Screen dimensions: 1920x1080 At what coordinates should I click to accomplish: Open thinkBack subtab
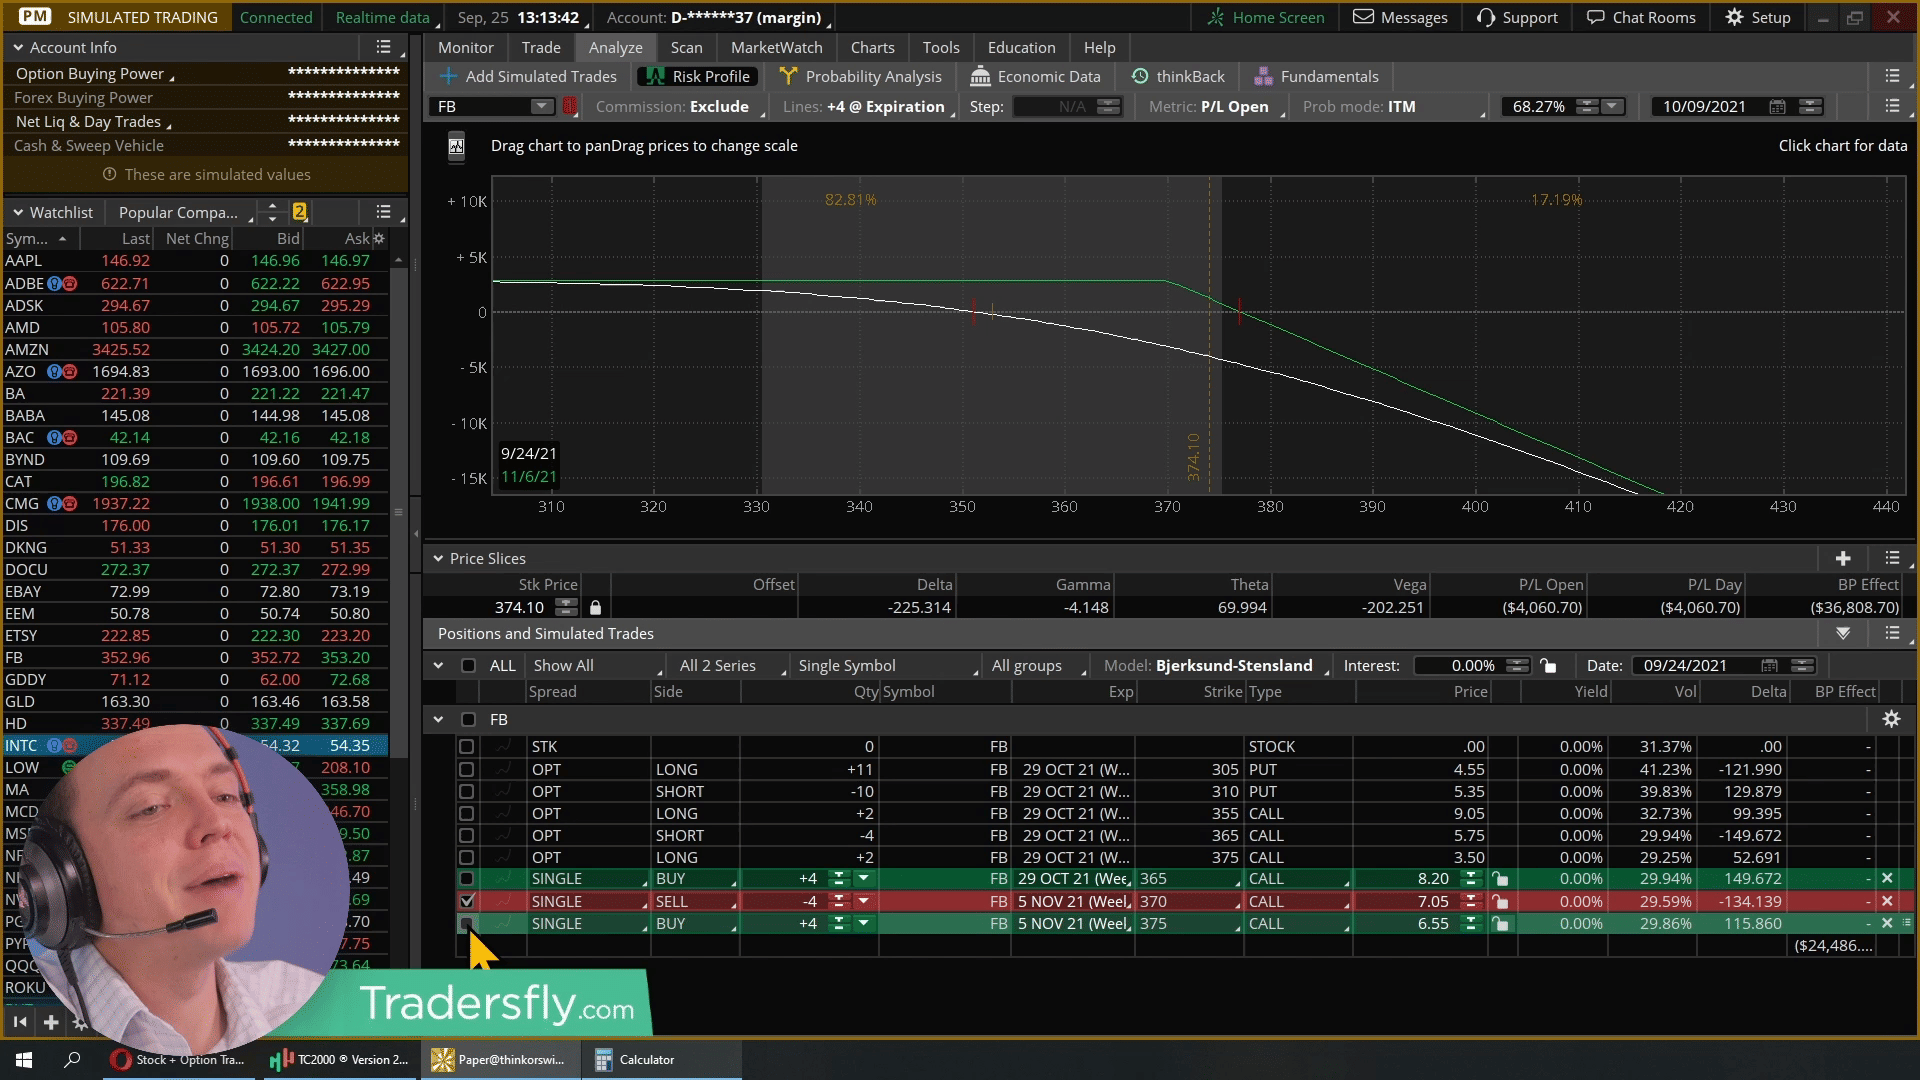pos(1178,76)
